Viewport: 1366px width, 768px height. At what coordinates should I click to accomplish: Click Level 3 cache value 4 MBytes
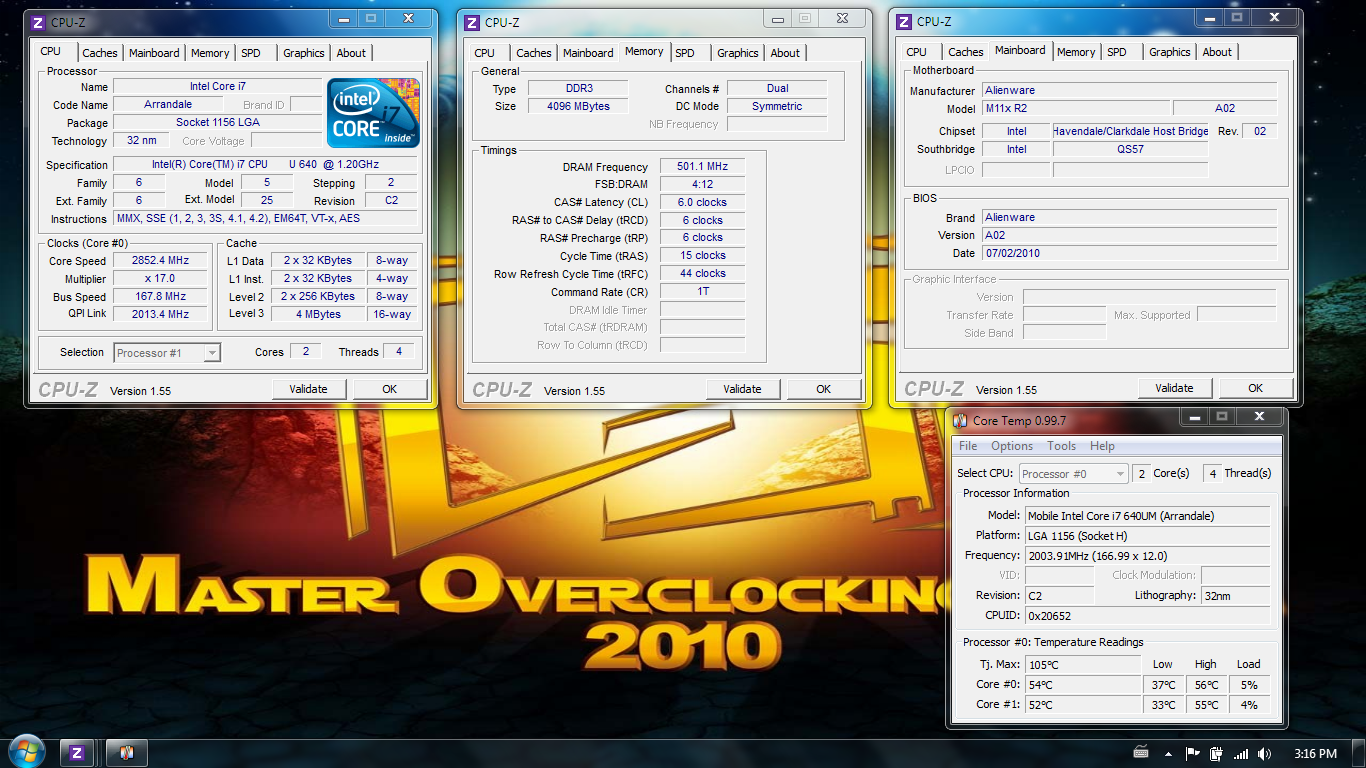tap(318, 314)
